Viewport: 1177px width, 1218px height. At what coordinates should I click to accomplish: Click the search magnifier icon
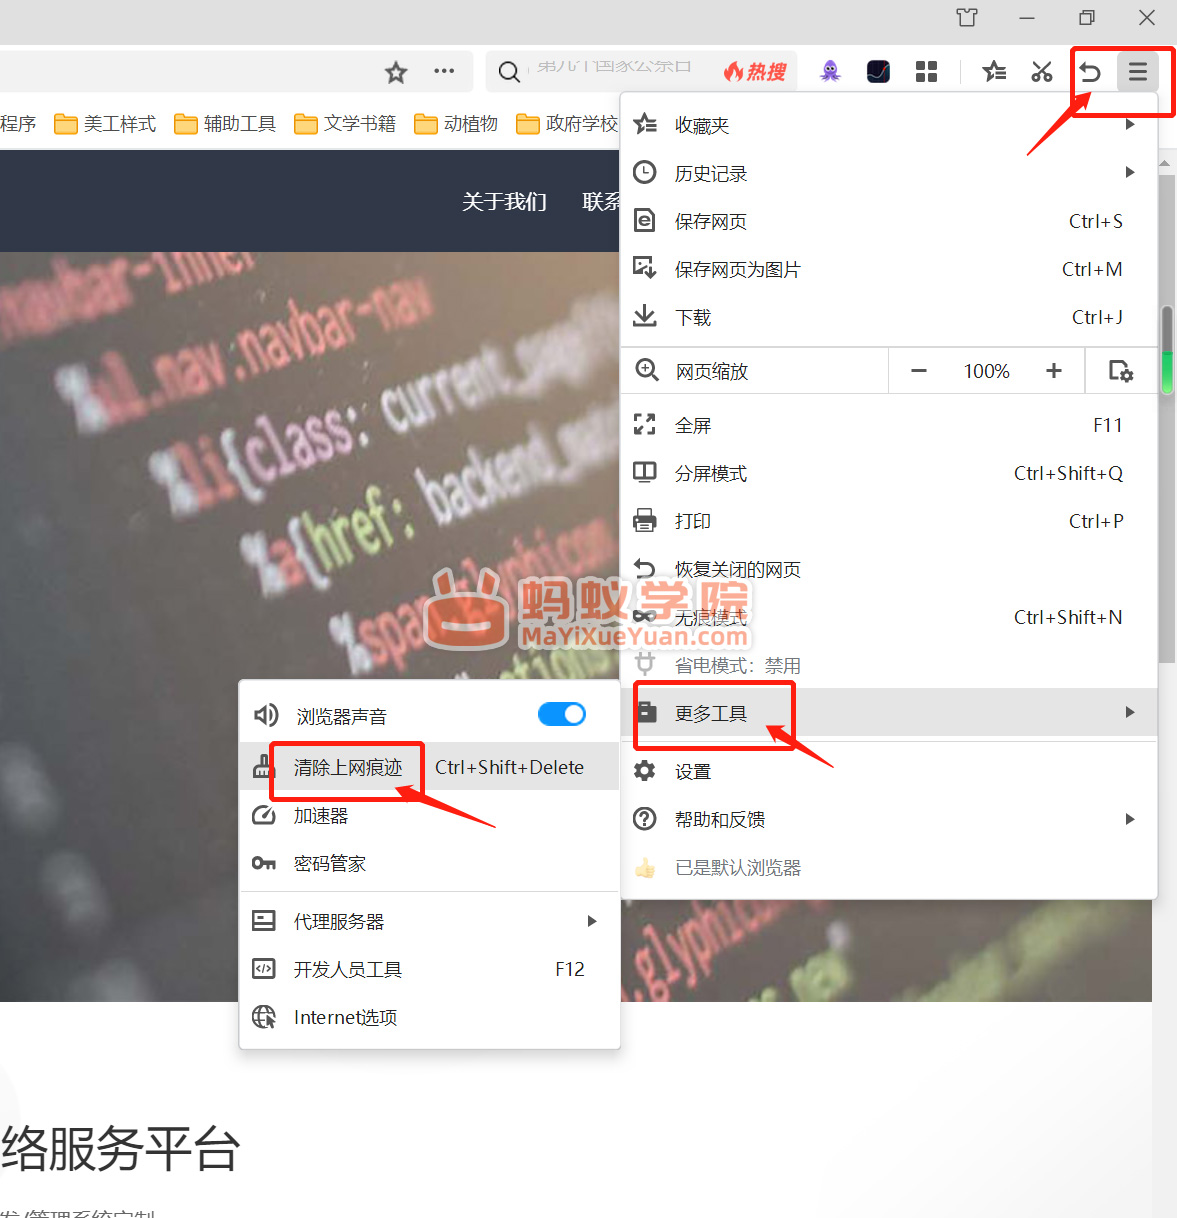pyautogui.click(x=509, y=72)
